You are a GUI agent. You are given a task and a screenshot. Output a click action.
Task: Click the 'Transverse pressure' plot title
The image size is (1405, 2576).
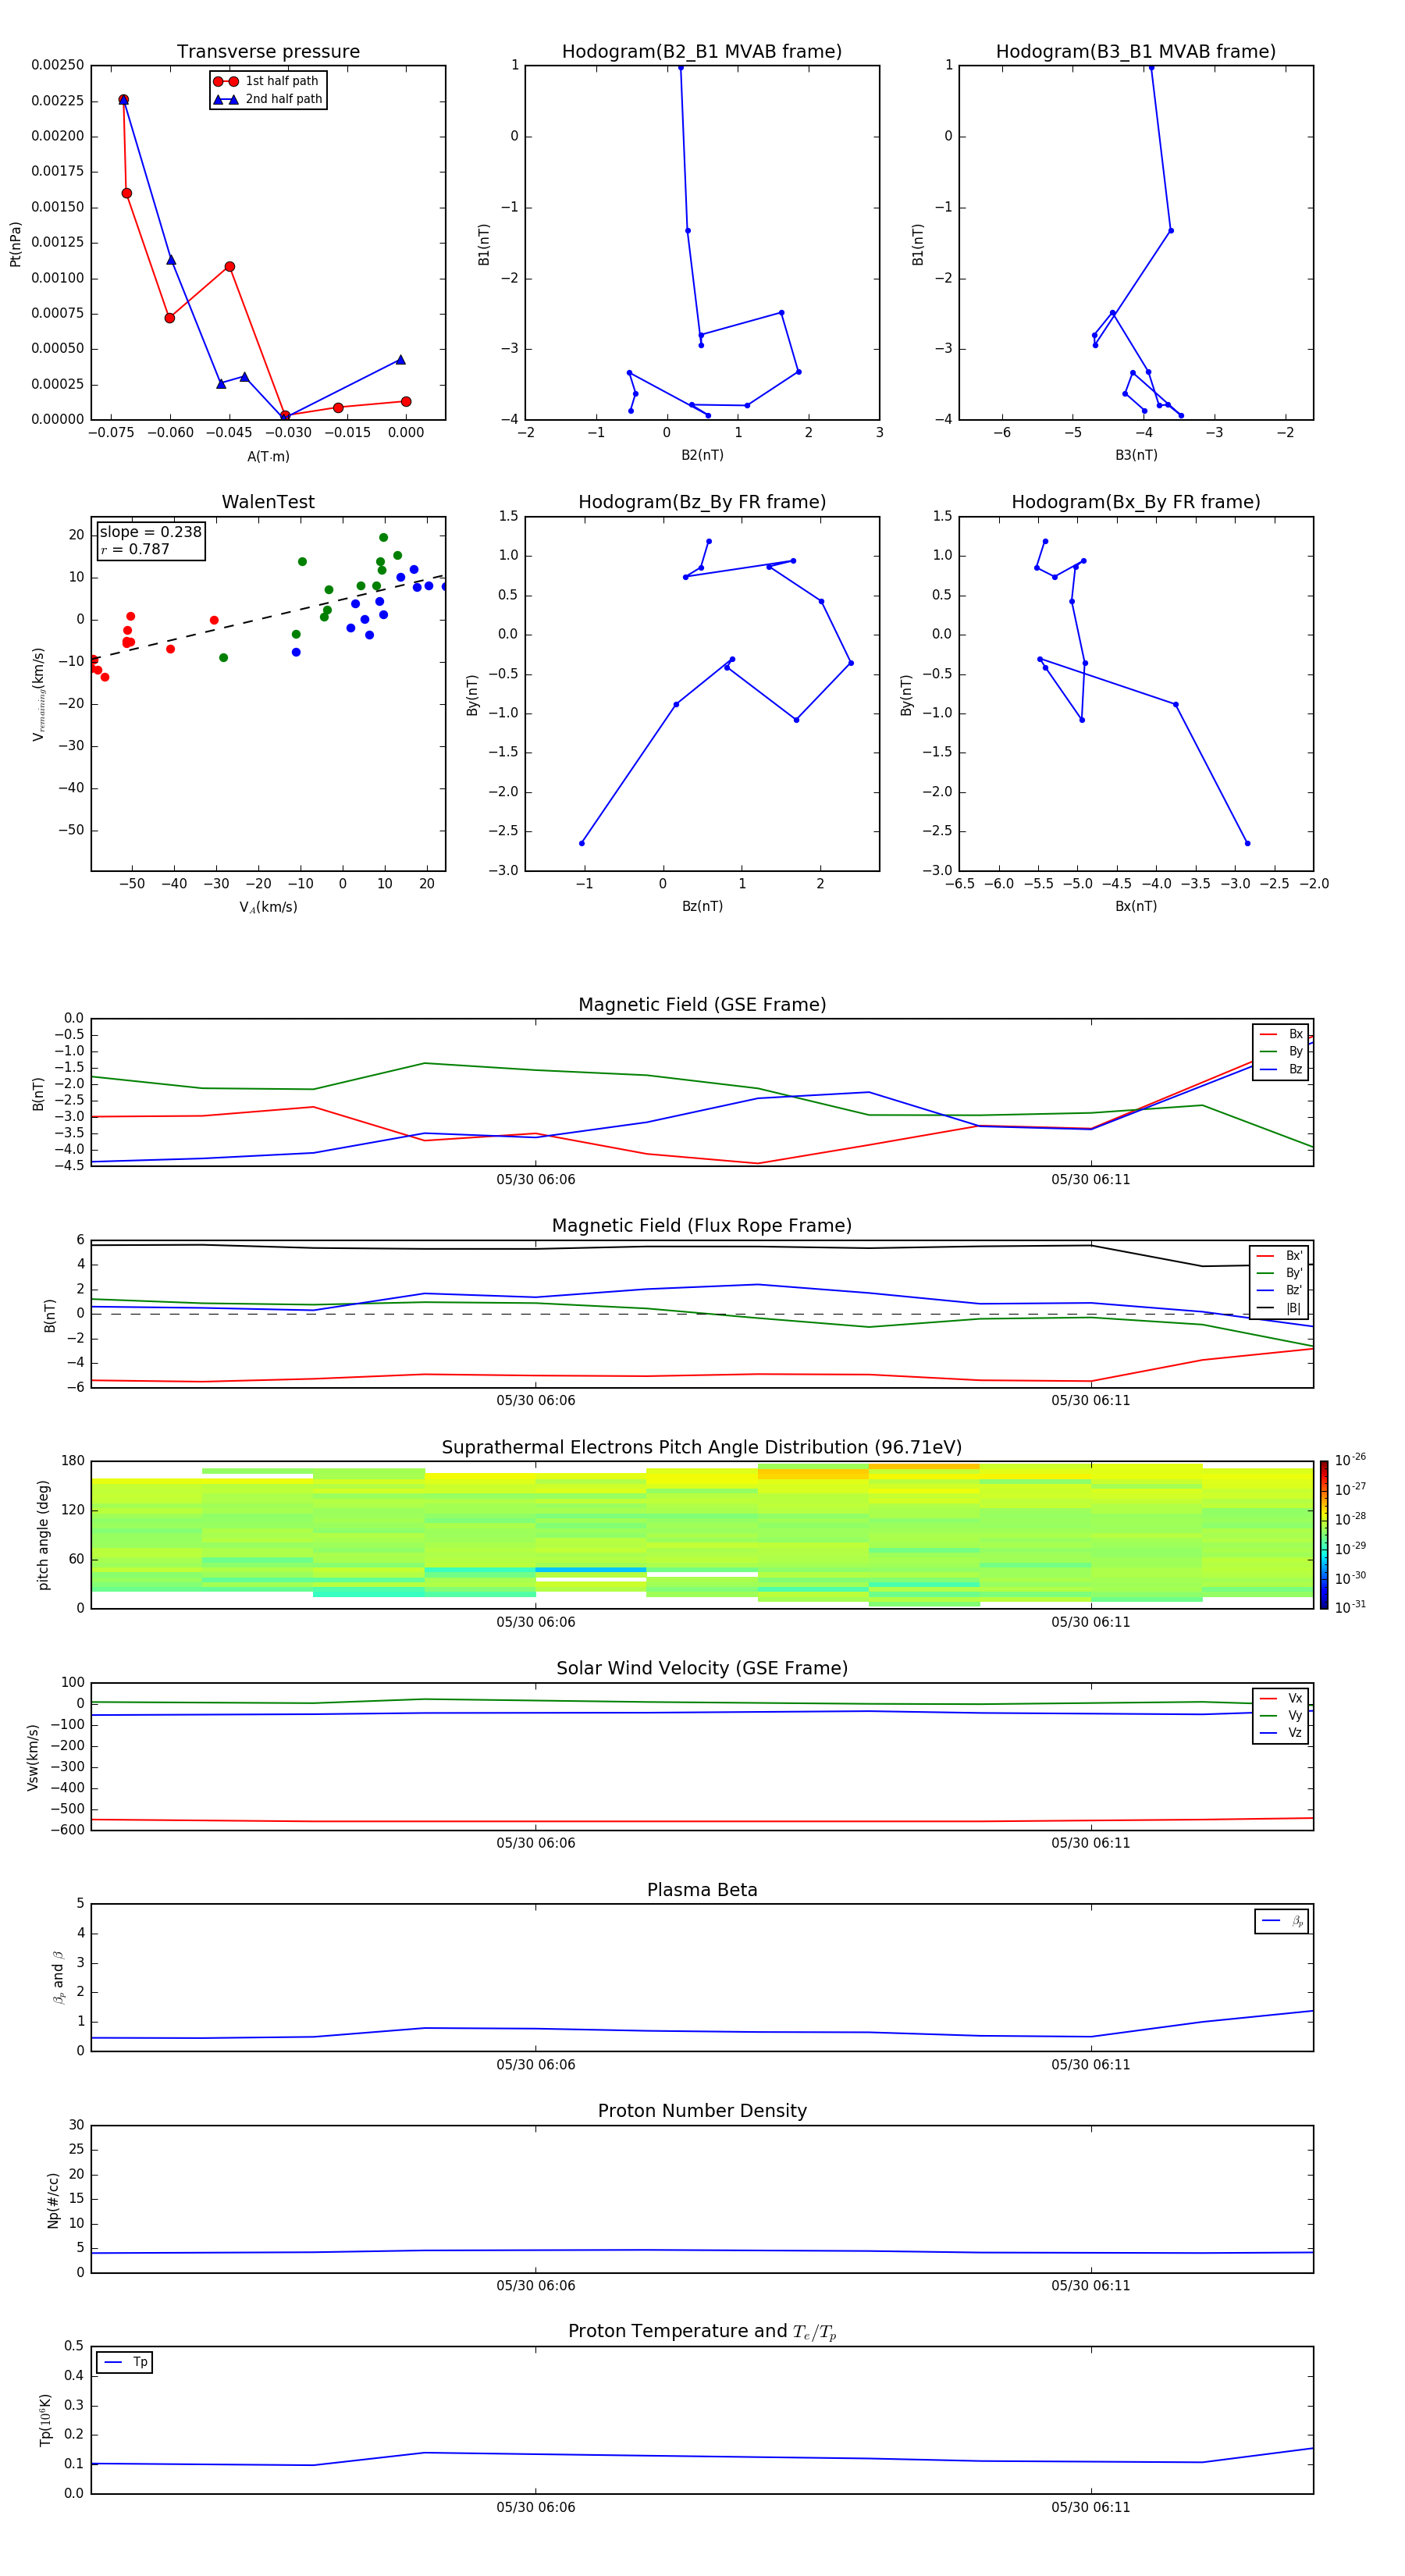268,52
